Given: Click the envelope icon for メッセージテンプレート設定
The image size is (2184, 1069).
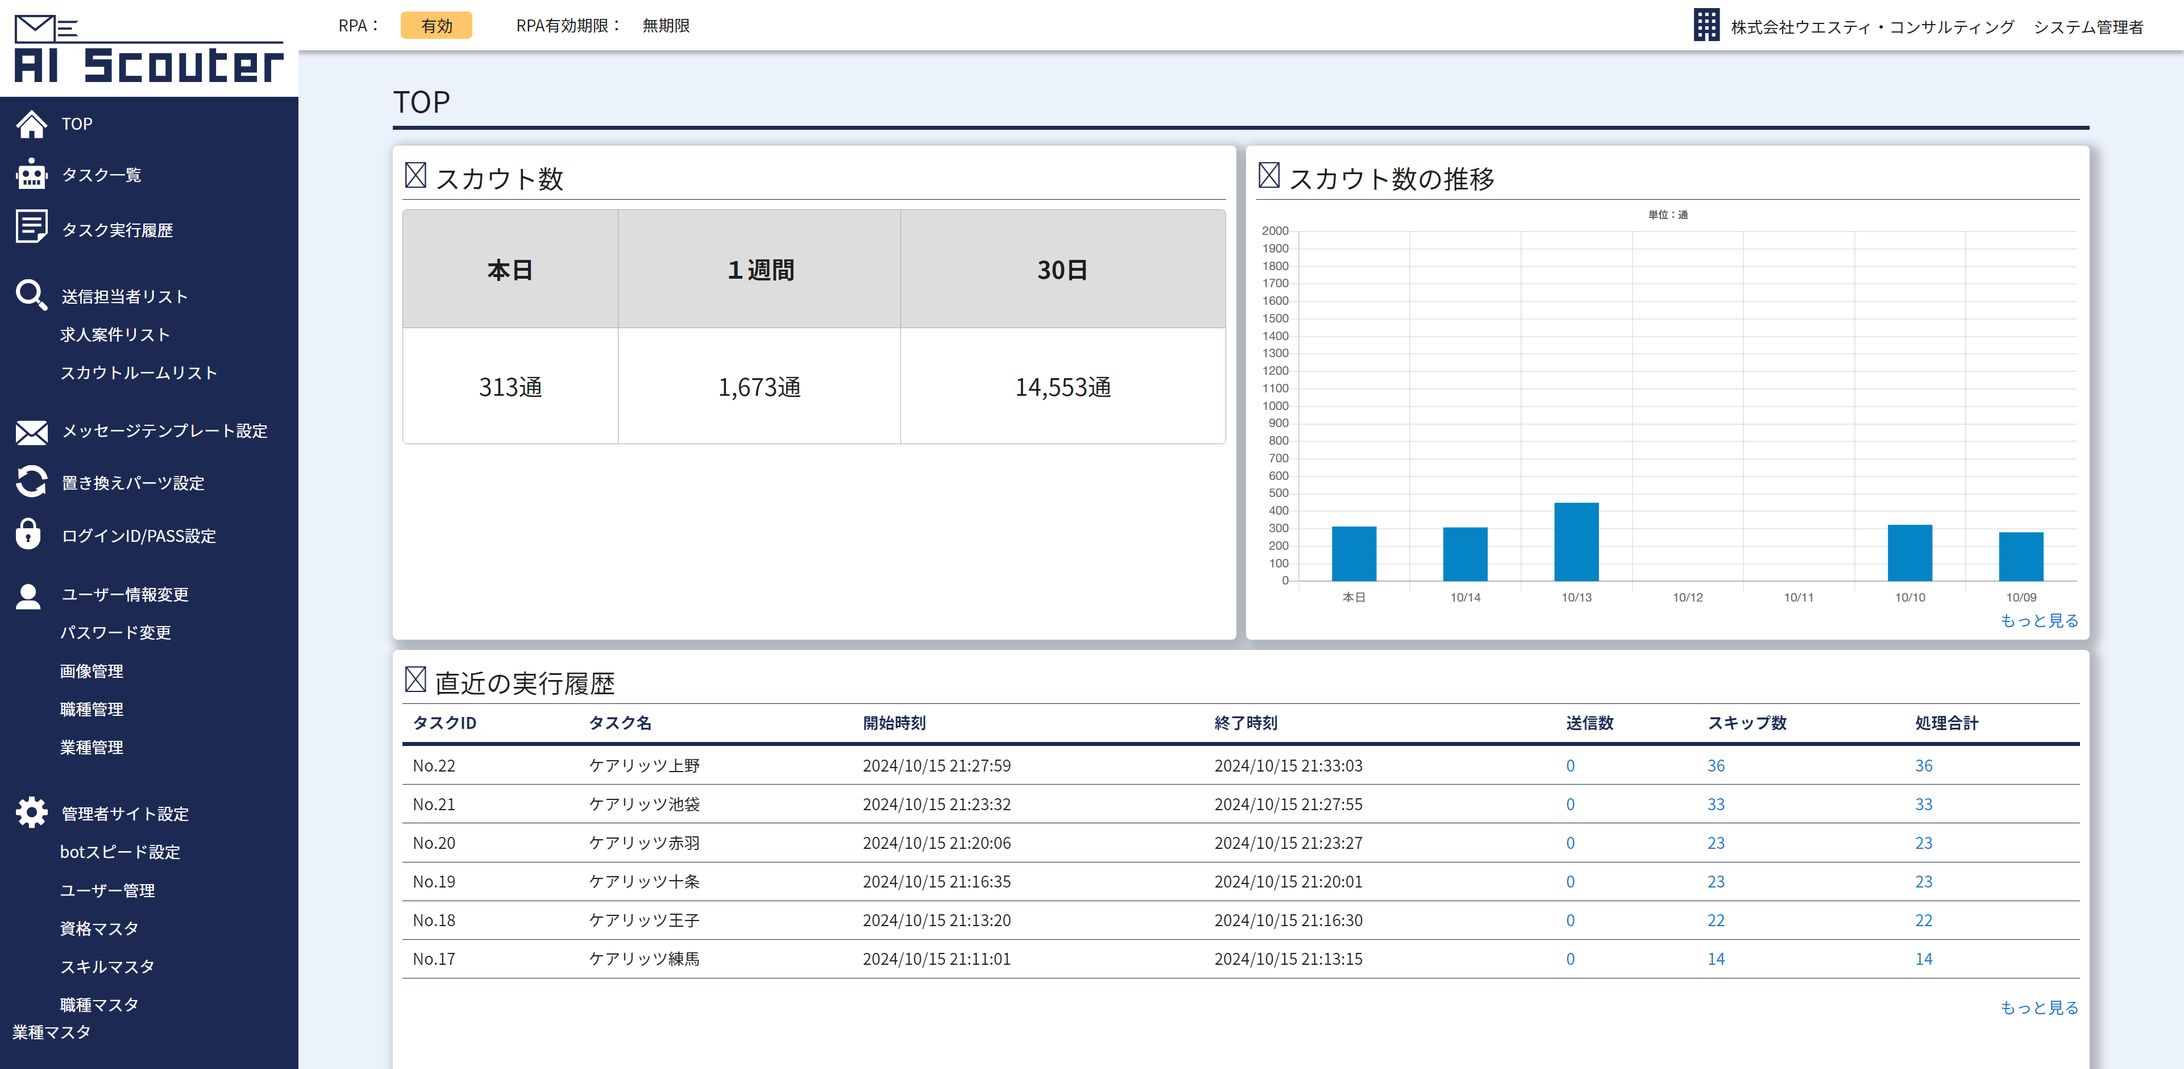Looking at the screenshot, I should pos(31,432).
